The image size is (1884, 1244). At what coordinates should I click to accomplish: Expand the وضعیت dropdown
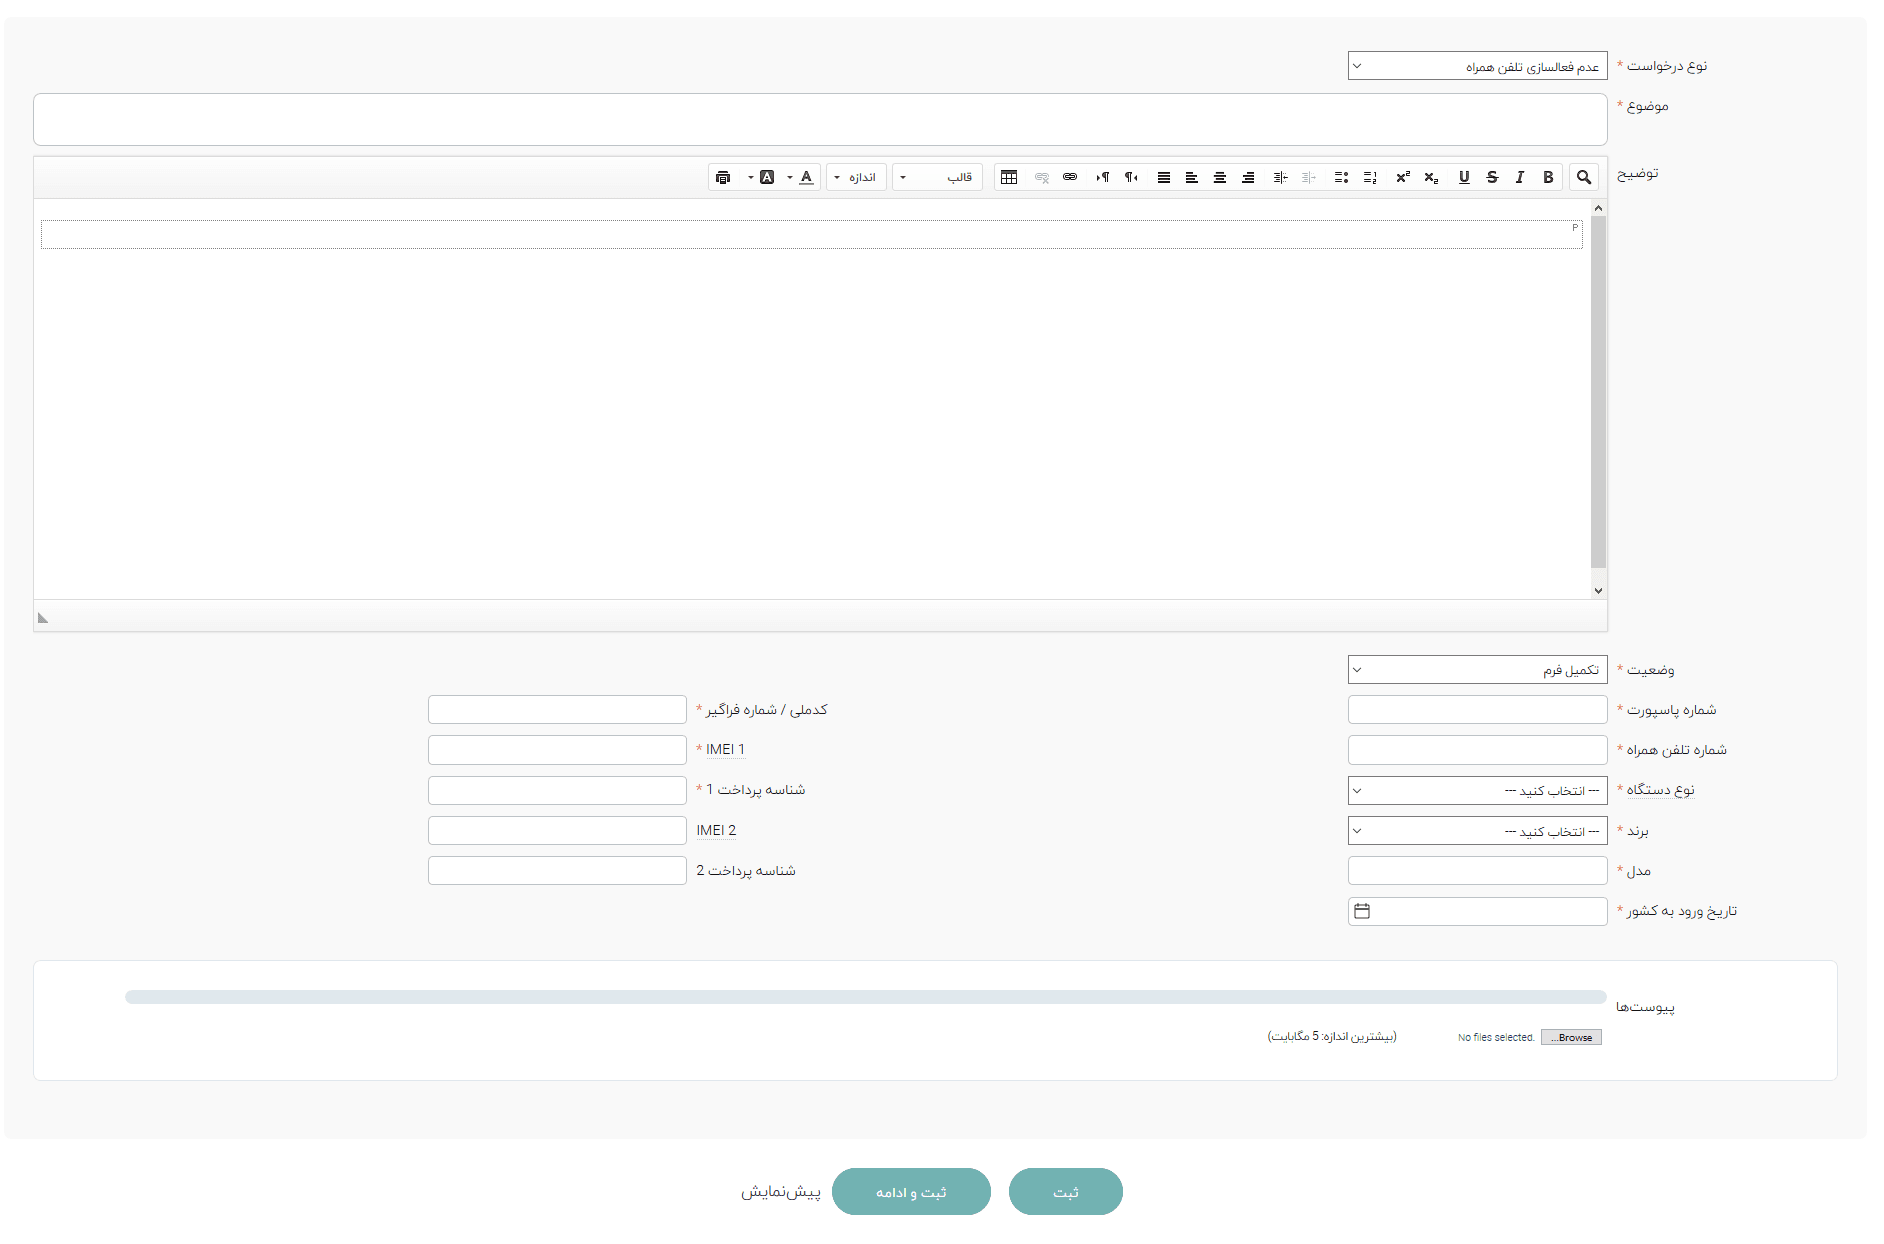pyautogui.click(x=1477, y=670)
